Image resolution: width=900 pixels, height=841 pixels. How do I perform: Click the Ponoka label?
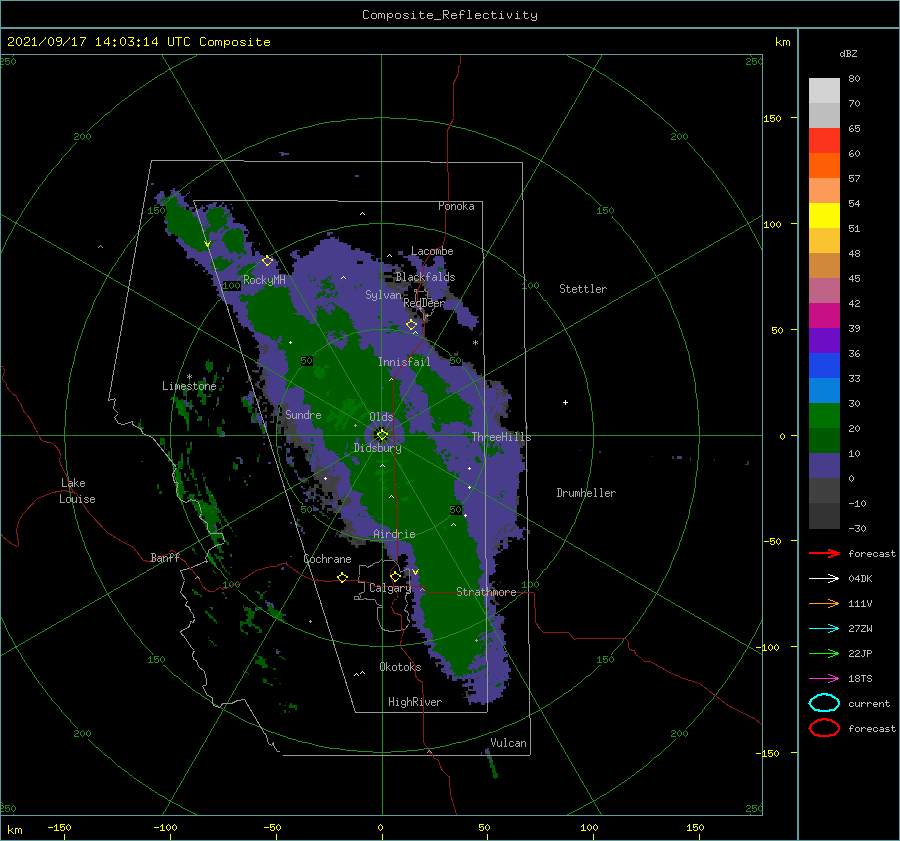(x=456, y=206)
